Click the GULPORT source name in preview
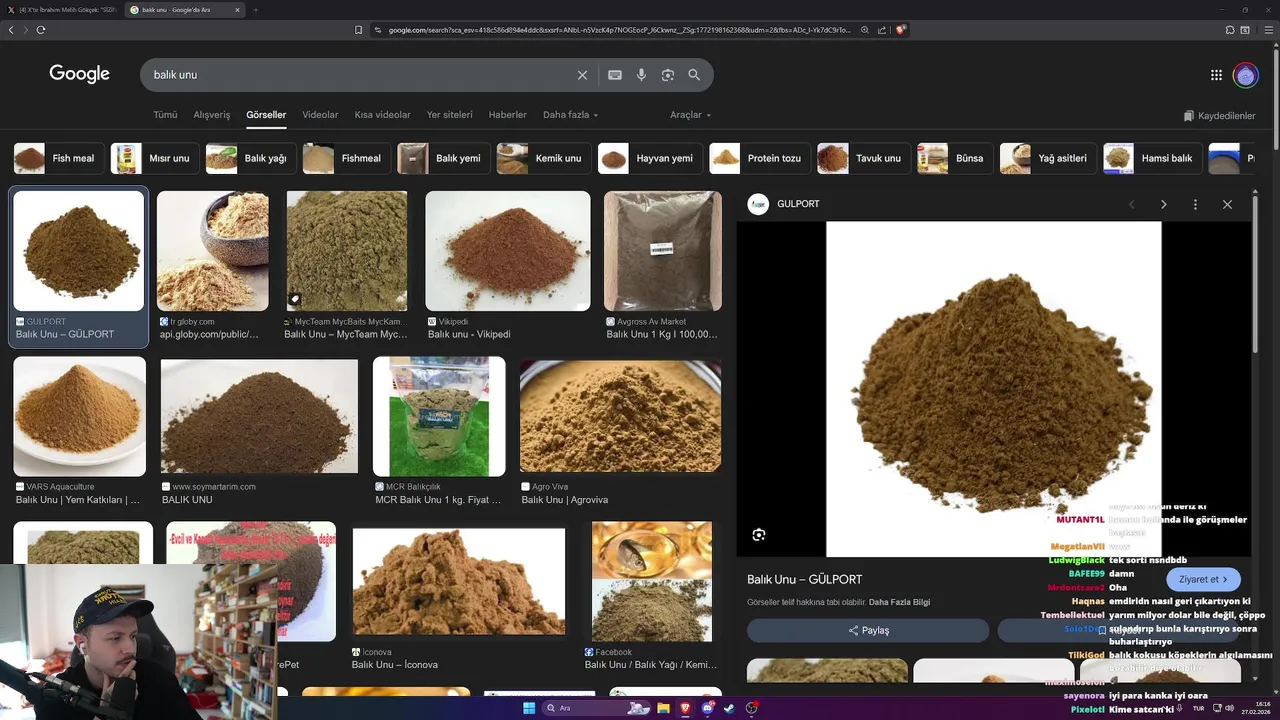This screenshot has height=720, width=1280. (798, 204)
